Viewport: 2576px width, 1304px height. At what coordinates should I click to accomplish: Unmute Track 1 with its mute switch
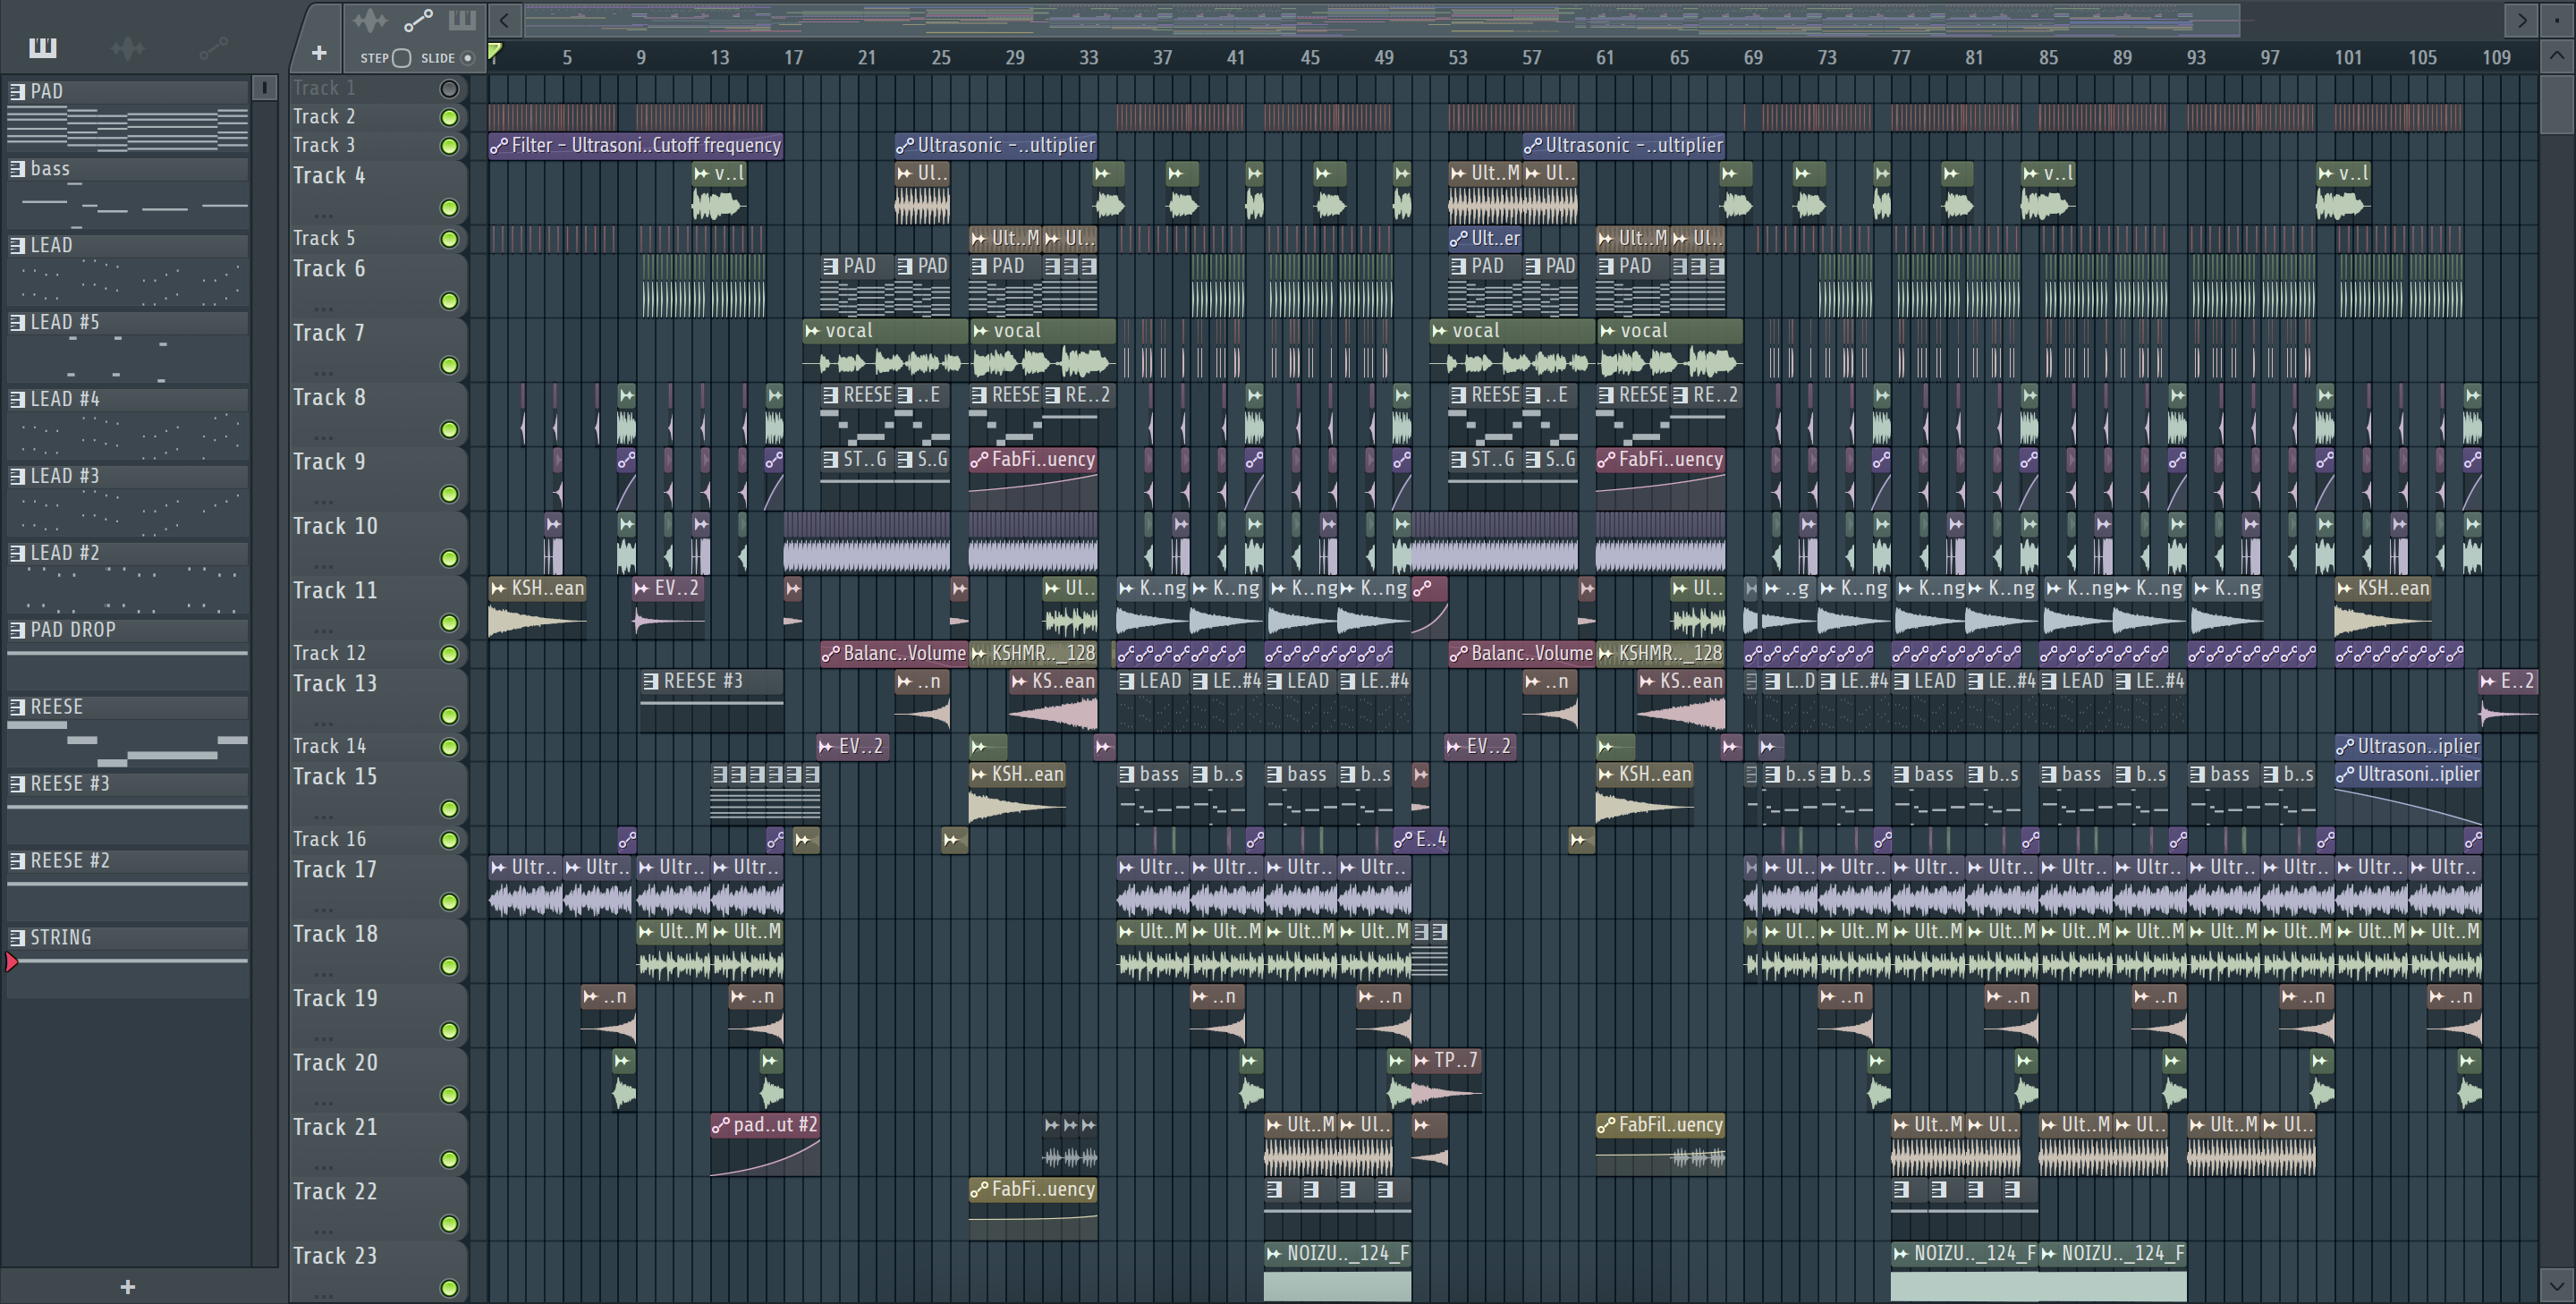coord(450,89)
